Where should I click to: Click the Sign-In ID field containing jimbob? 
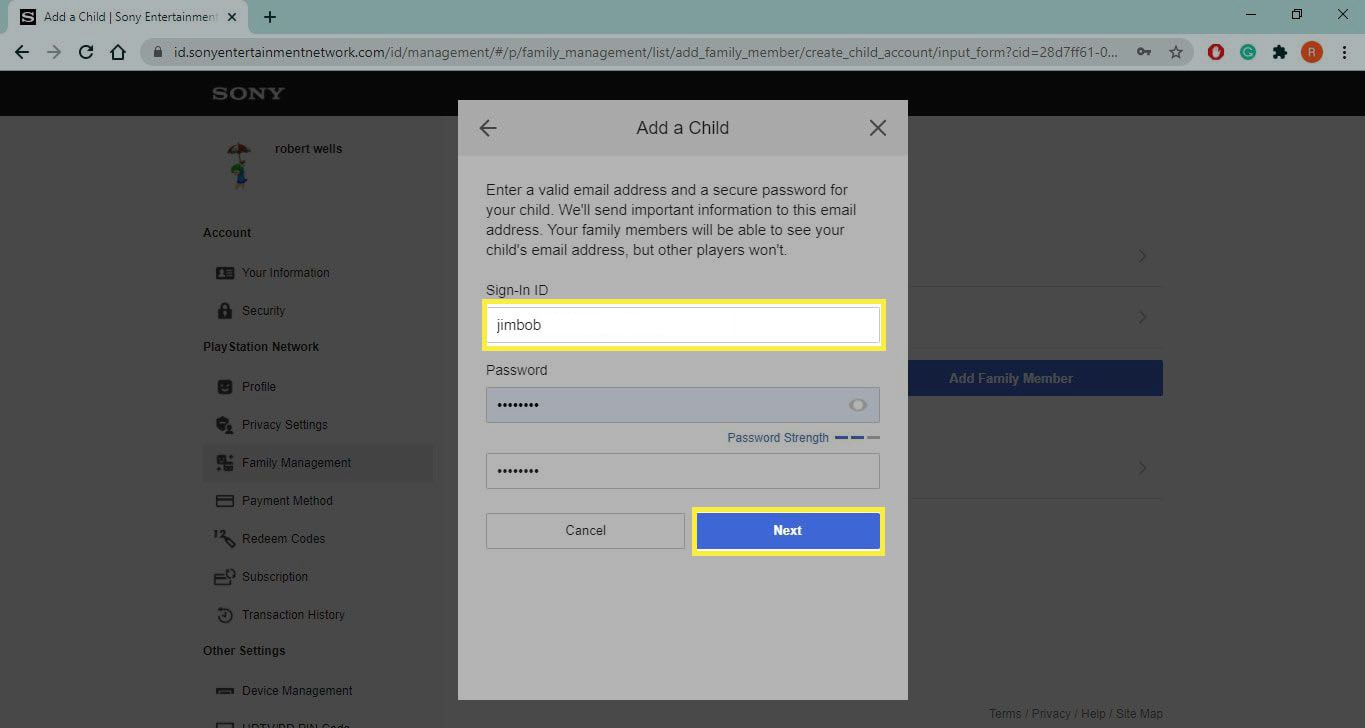pos(683,325)
